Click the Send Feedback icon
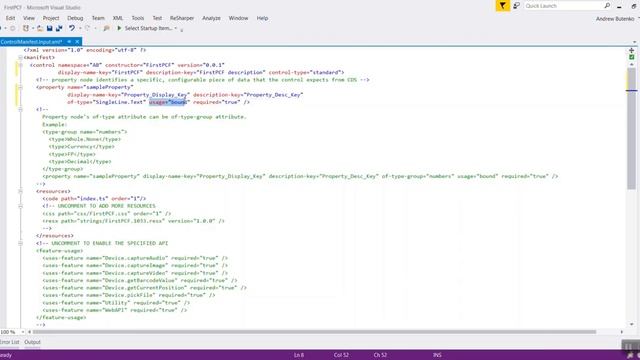The image size is (640, 360). 516,6
